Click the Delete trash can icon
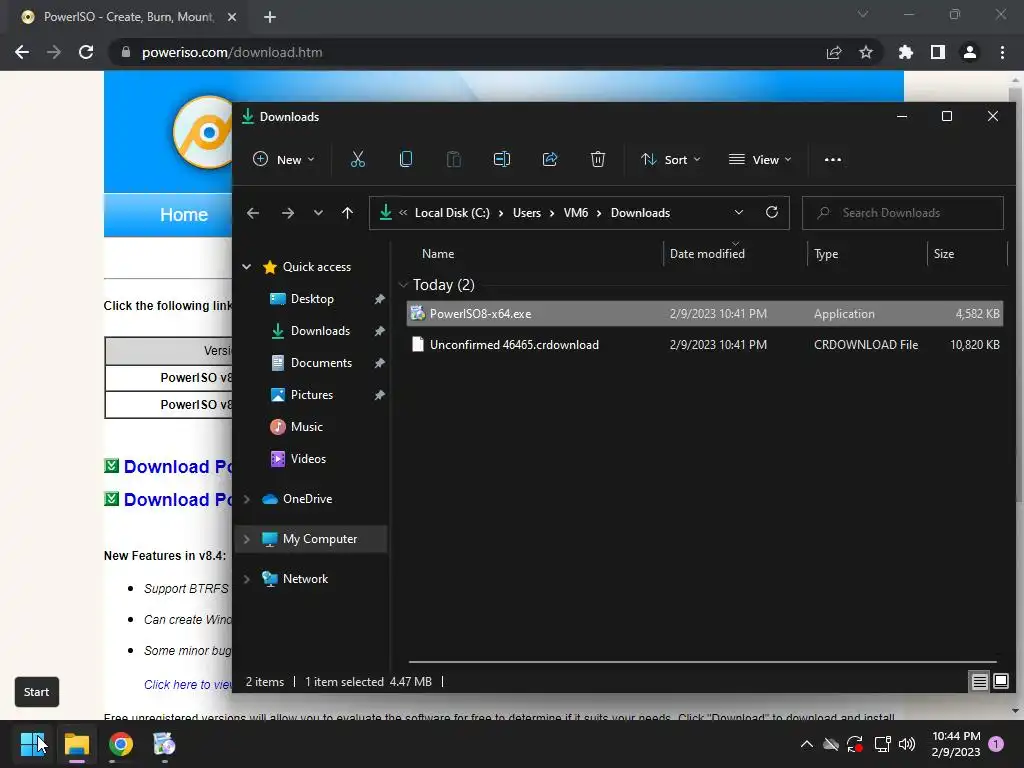 coord(598,159)
